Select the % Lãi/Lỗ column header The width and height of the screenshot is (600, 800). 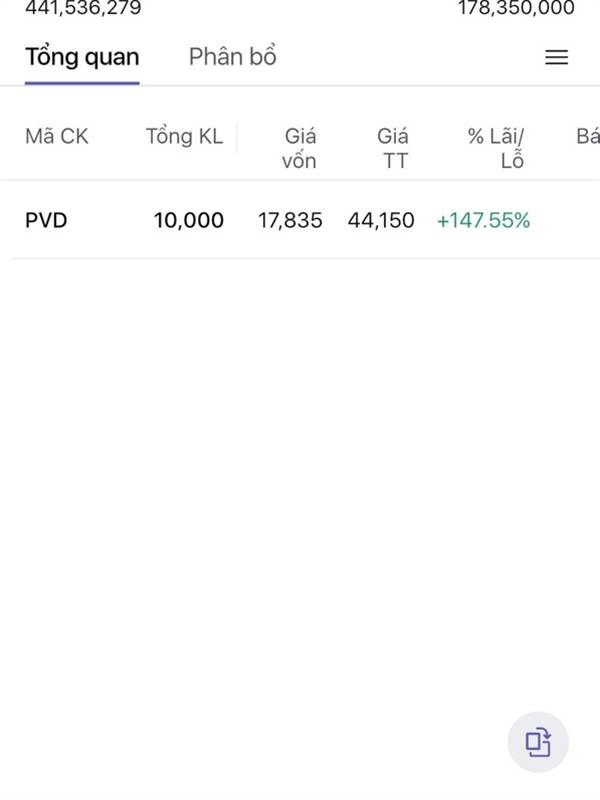pyautogui.click(x=497, y=148)
